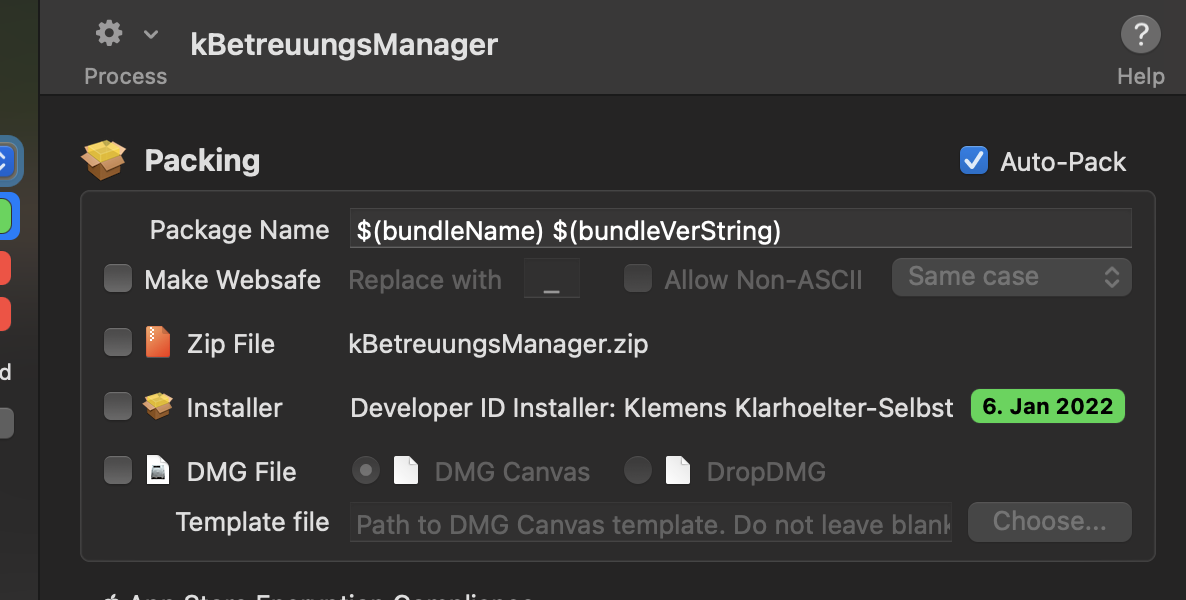Image resolution: width=1186 pixels, height=600 pixels.
Task: Click the DropDMG document icon
Action: click(x=678, y=471)
